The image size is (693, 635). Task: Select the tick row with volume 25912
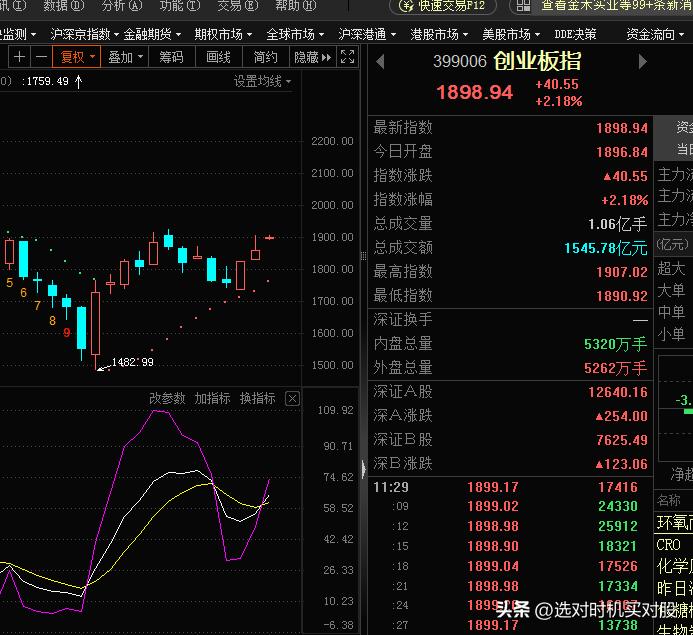click(510, 526)
